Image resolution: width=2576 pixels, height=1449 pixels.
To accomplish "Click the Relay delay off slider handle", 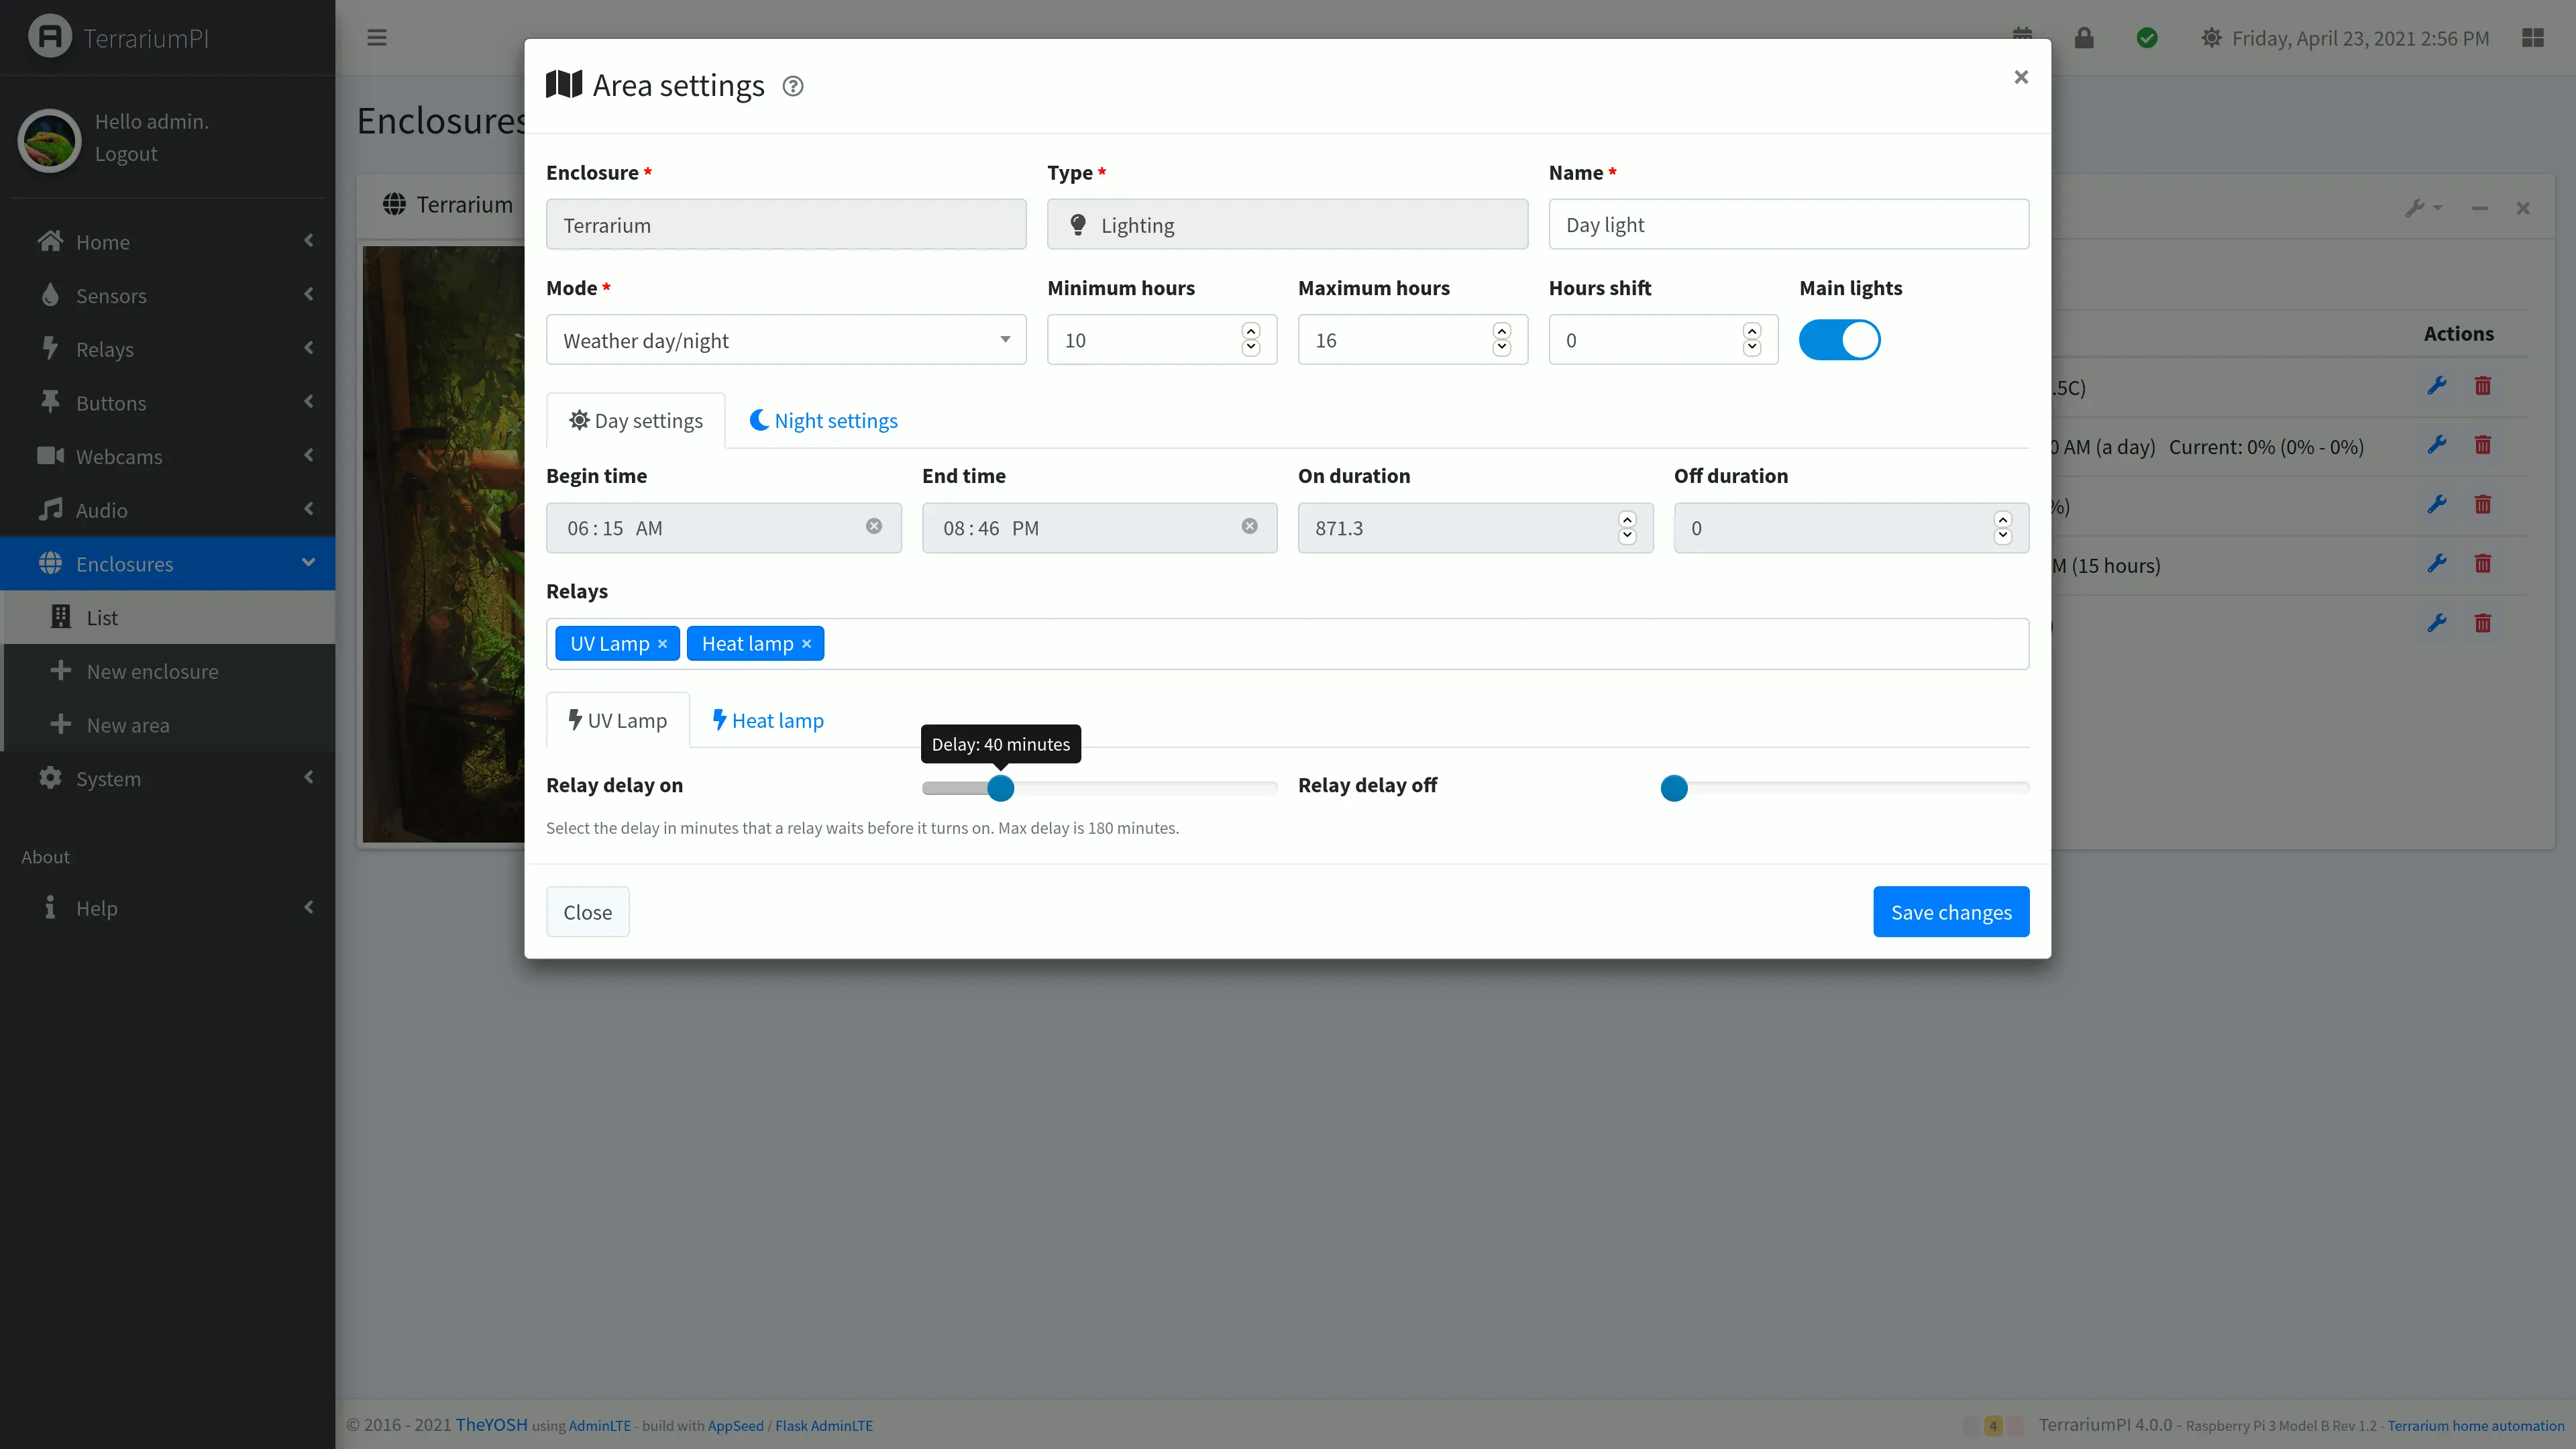I will point(1674,788).
